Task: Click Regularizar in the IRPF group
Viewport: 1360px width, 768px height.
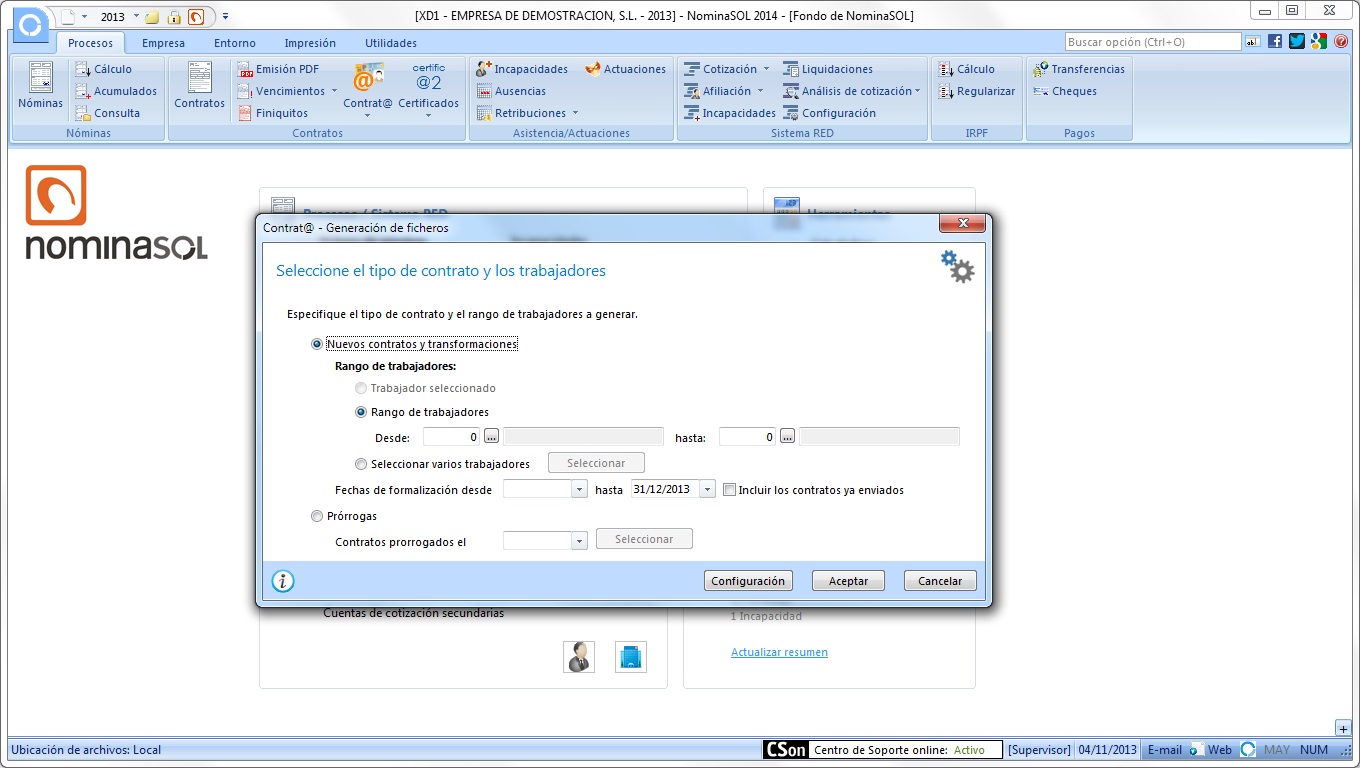Action: (976, 91)
